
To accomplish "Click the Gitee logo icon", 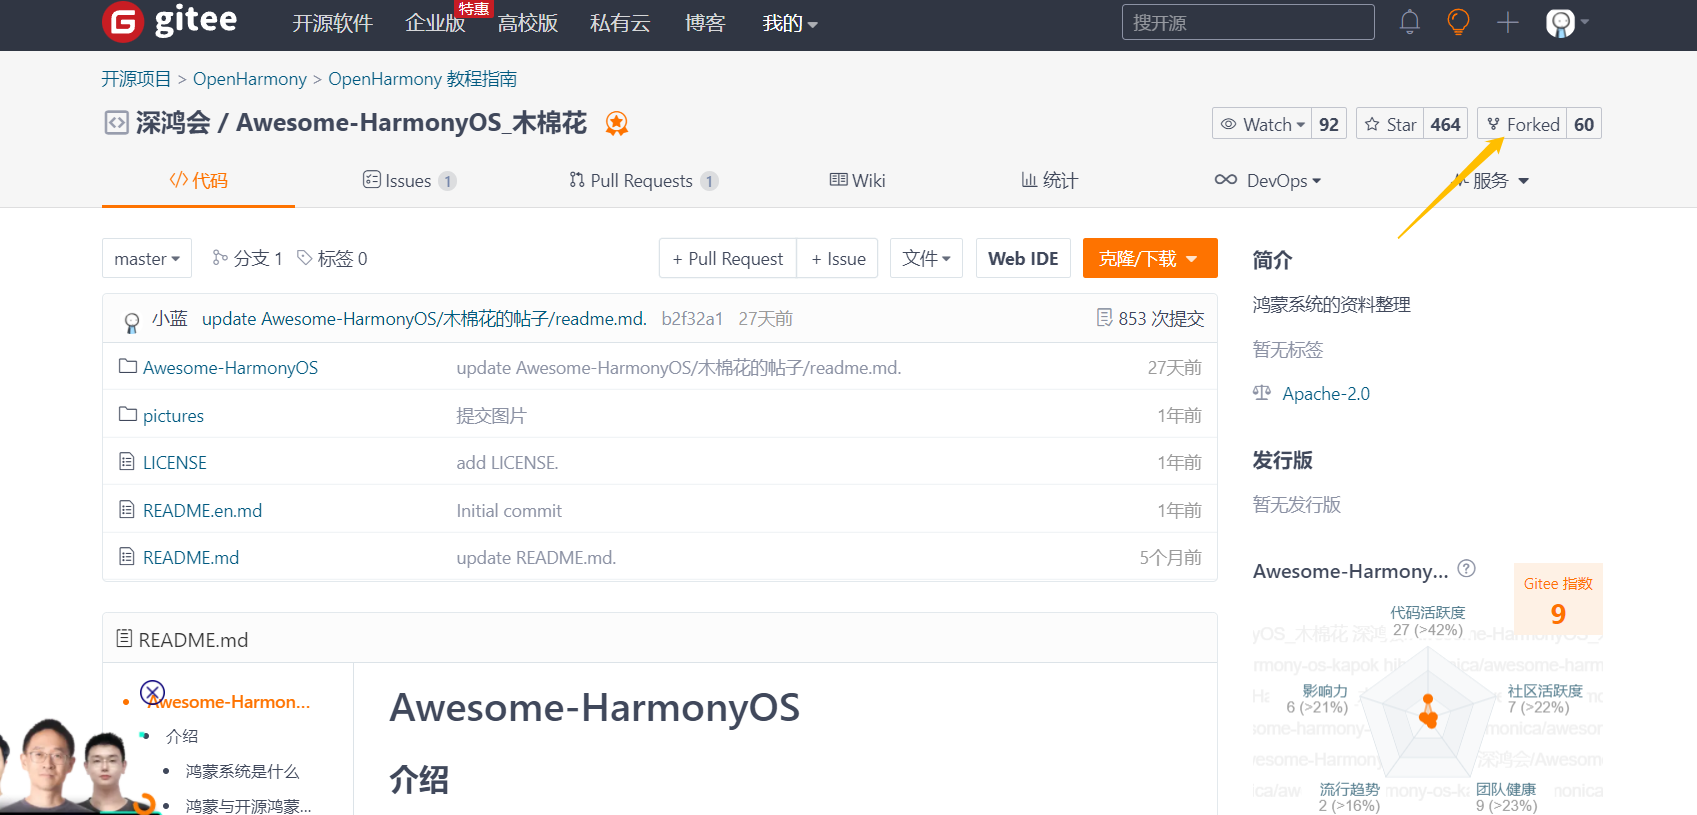I will click(123, 22).
